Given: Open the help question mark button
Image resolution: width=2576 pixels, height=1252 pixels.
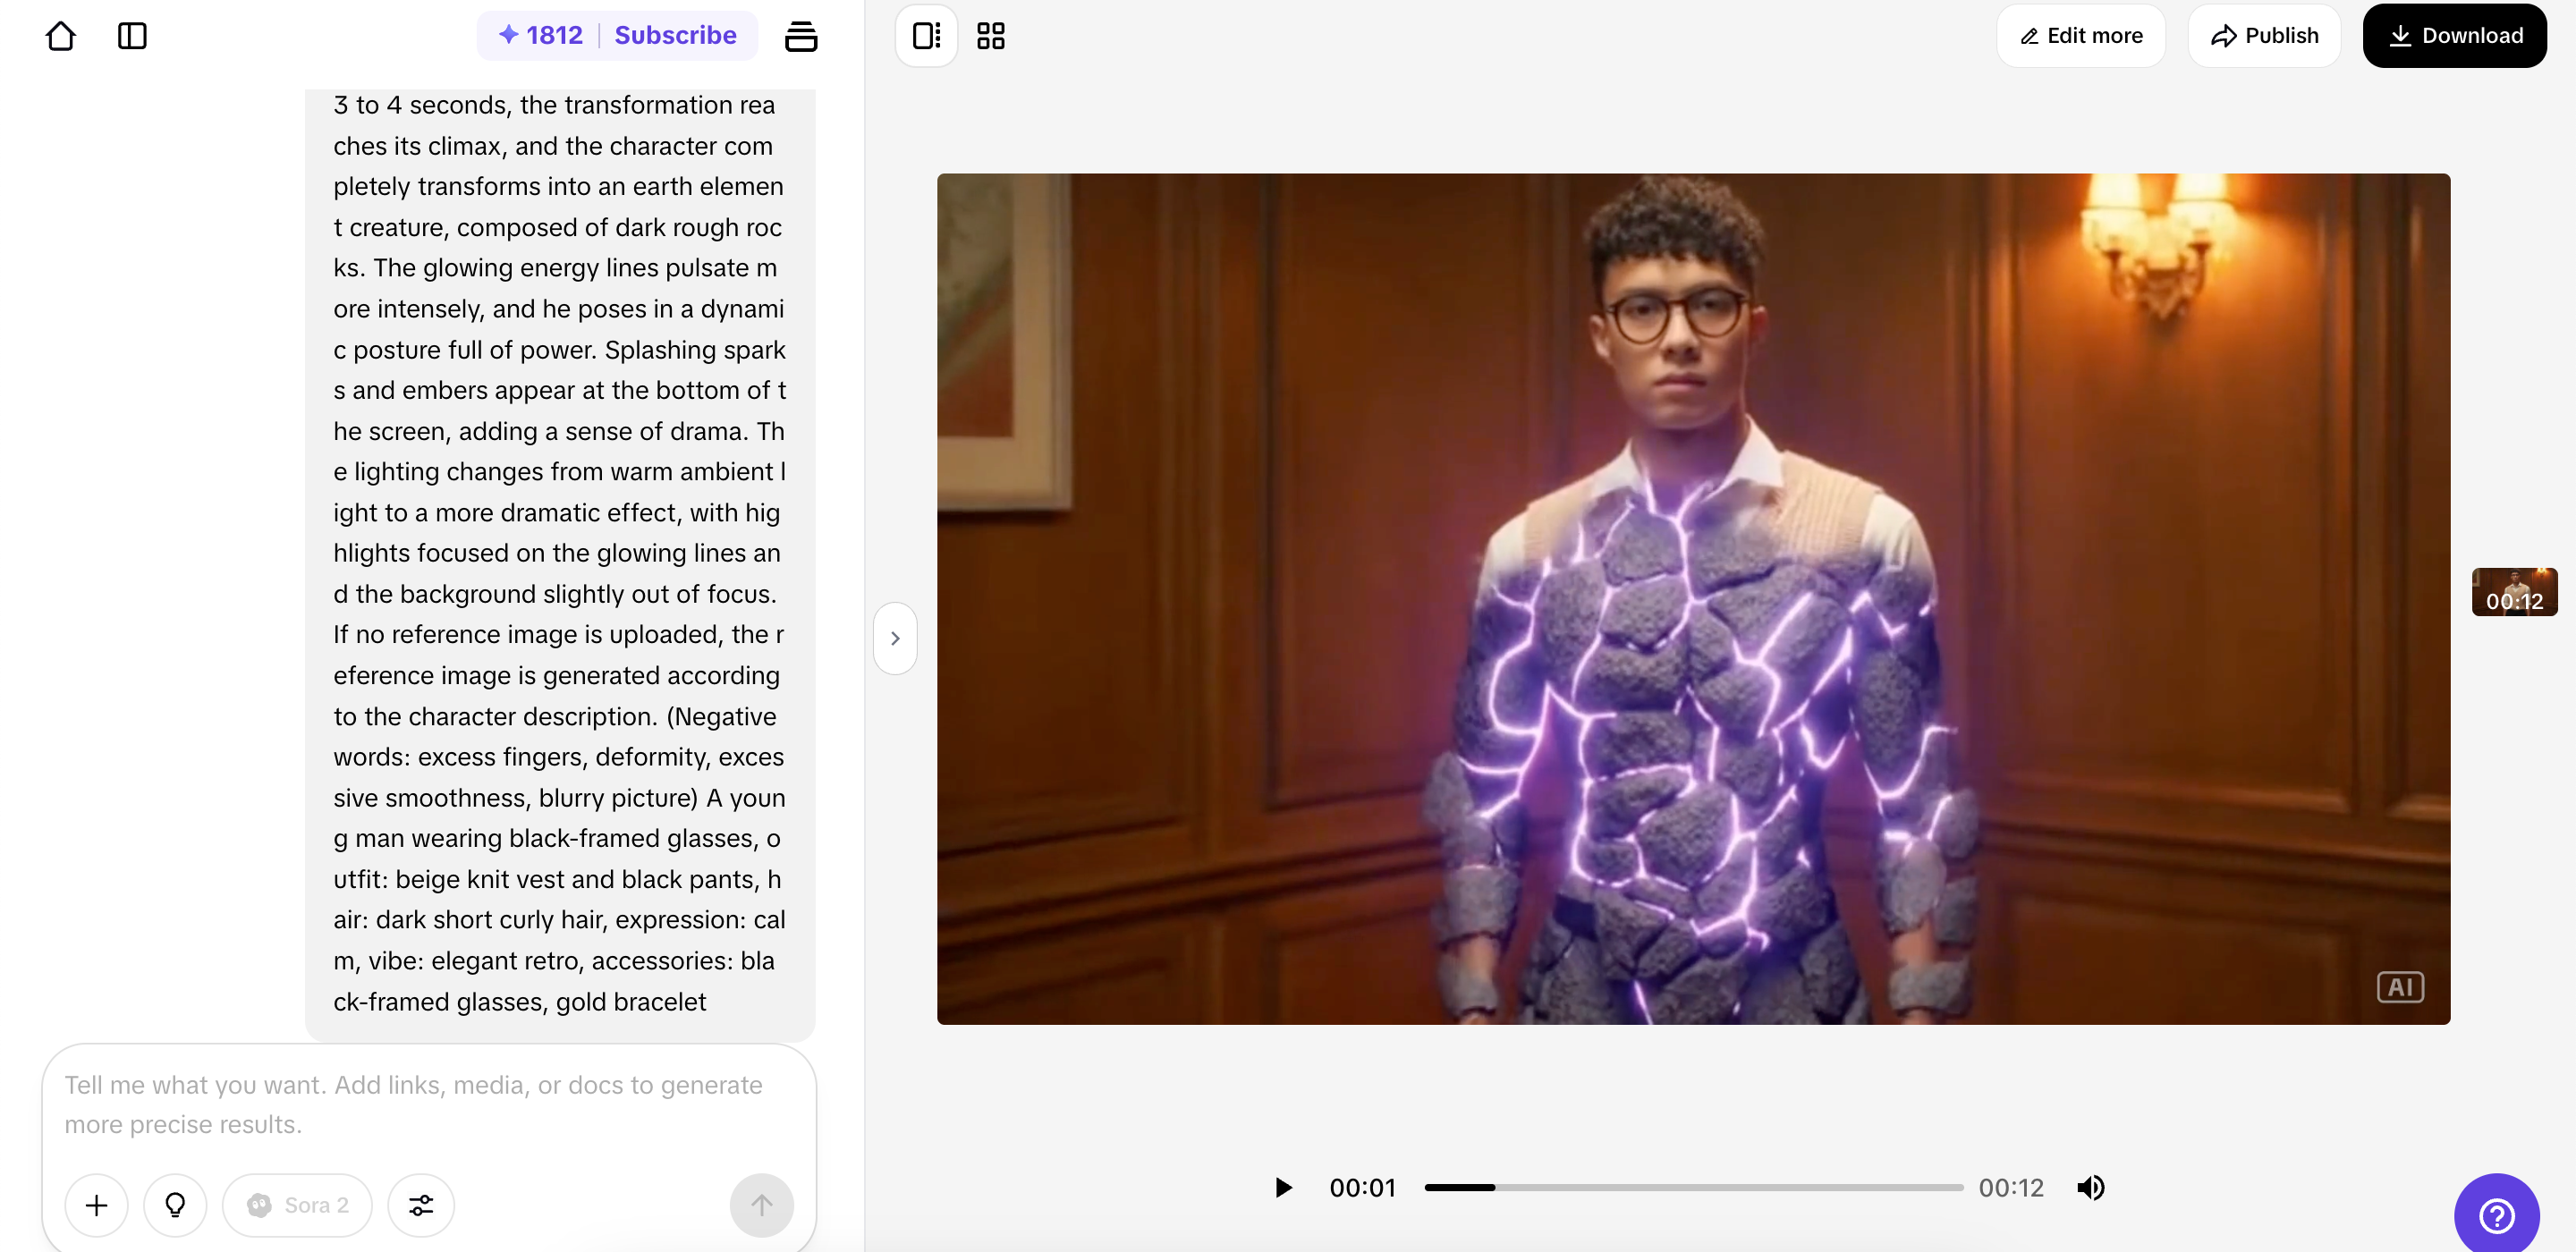Looking at the screenshot, I should [x=2496, y=1216].
